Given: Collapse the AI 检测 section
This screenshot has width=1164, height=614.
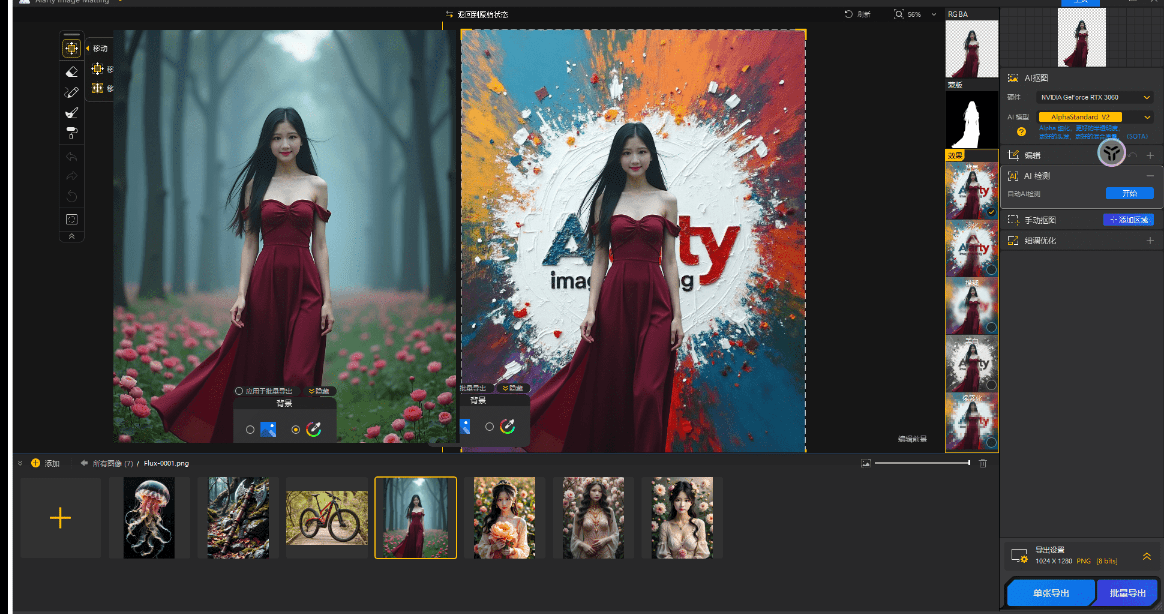Looking at the screenshot, I should [1149, 176].
